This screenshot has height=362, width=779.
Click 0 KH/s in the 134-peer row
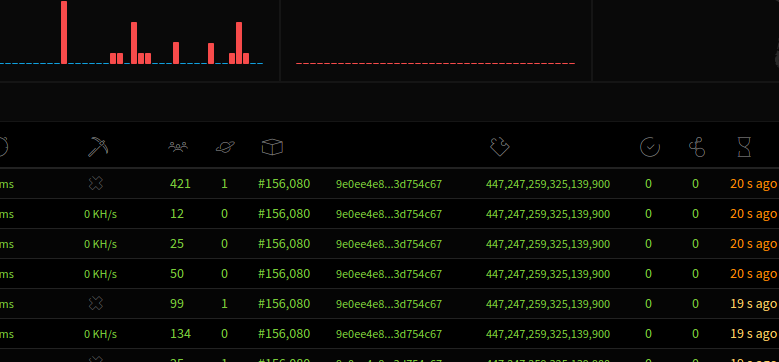[100, 334]
